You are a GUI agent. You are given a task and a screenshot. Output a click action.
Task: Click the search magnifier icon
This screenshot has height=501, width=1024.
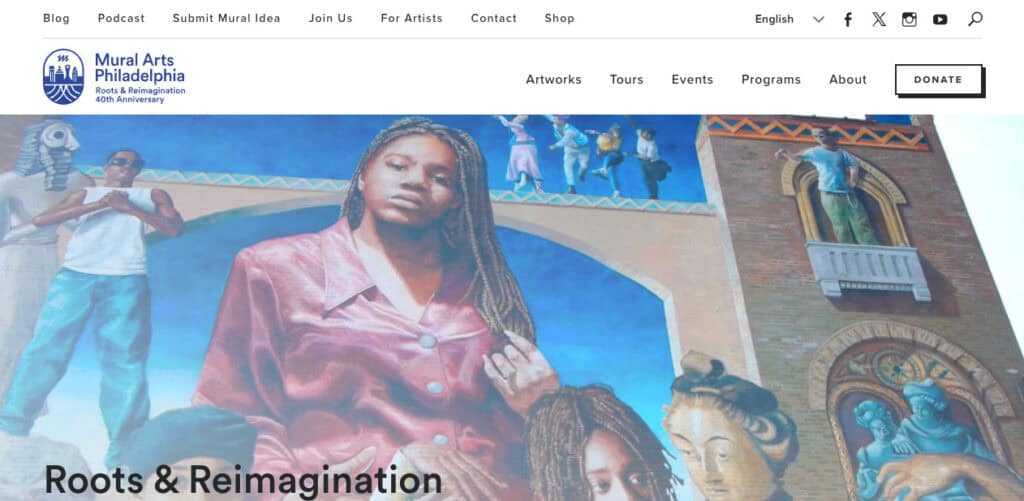point(975,19)
